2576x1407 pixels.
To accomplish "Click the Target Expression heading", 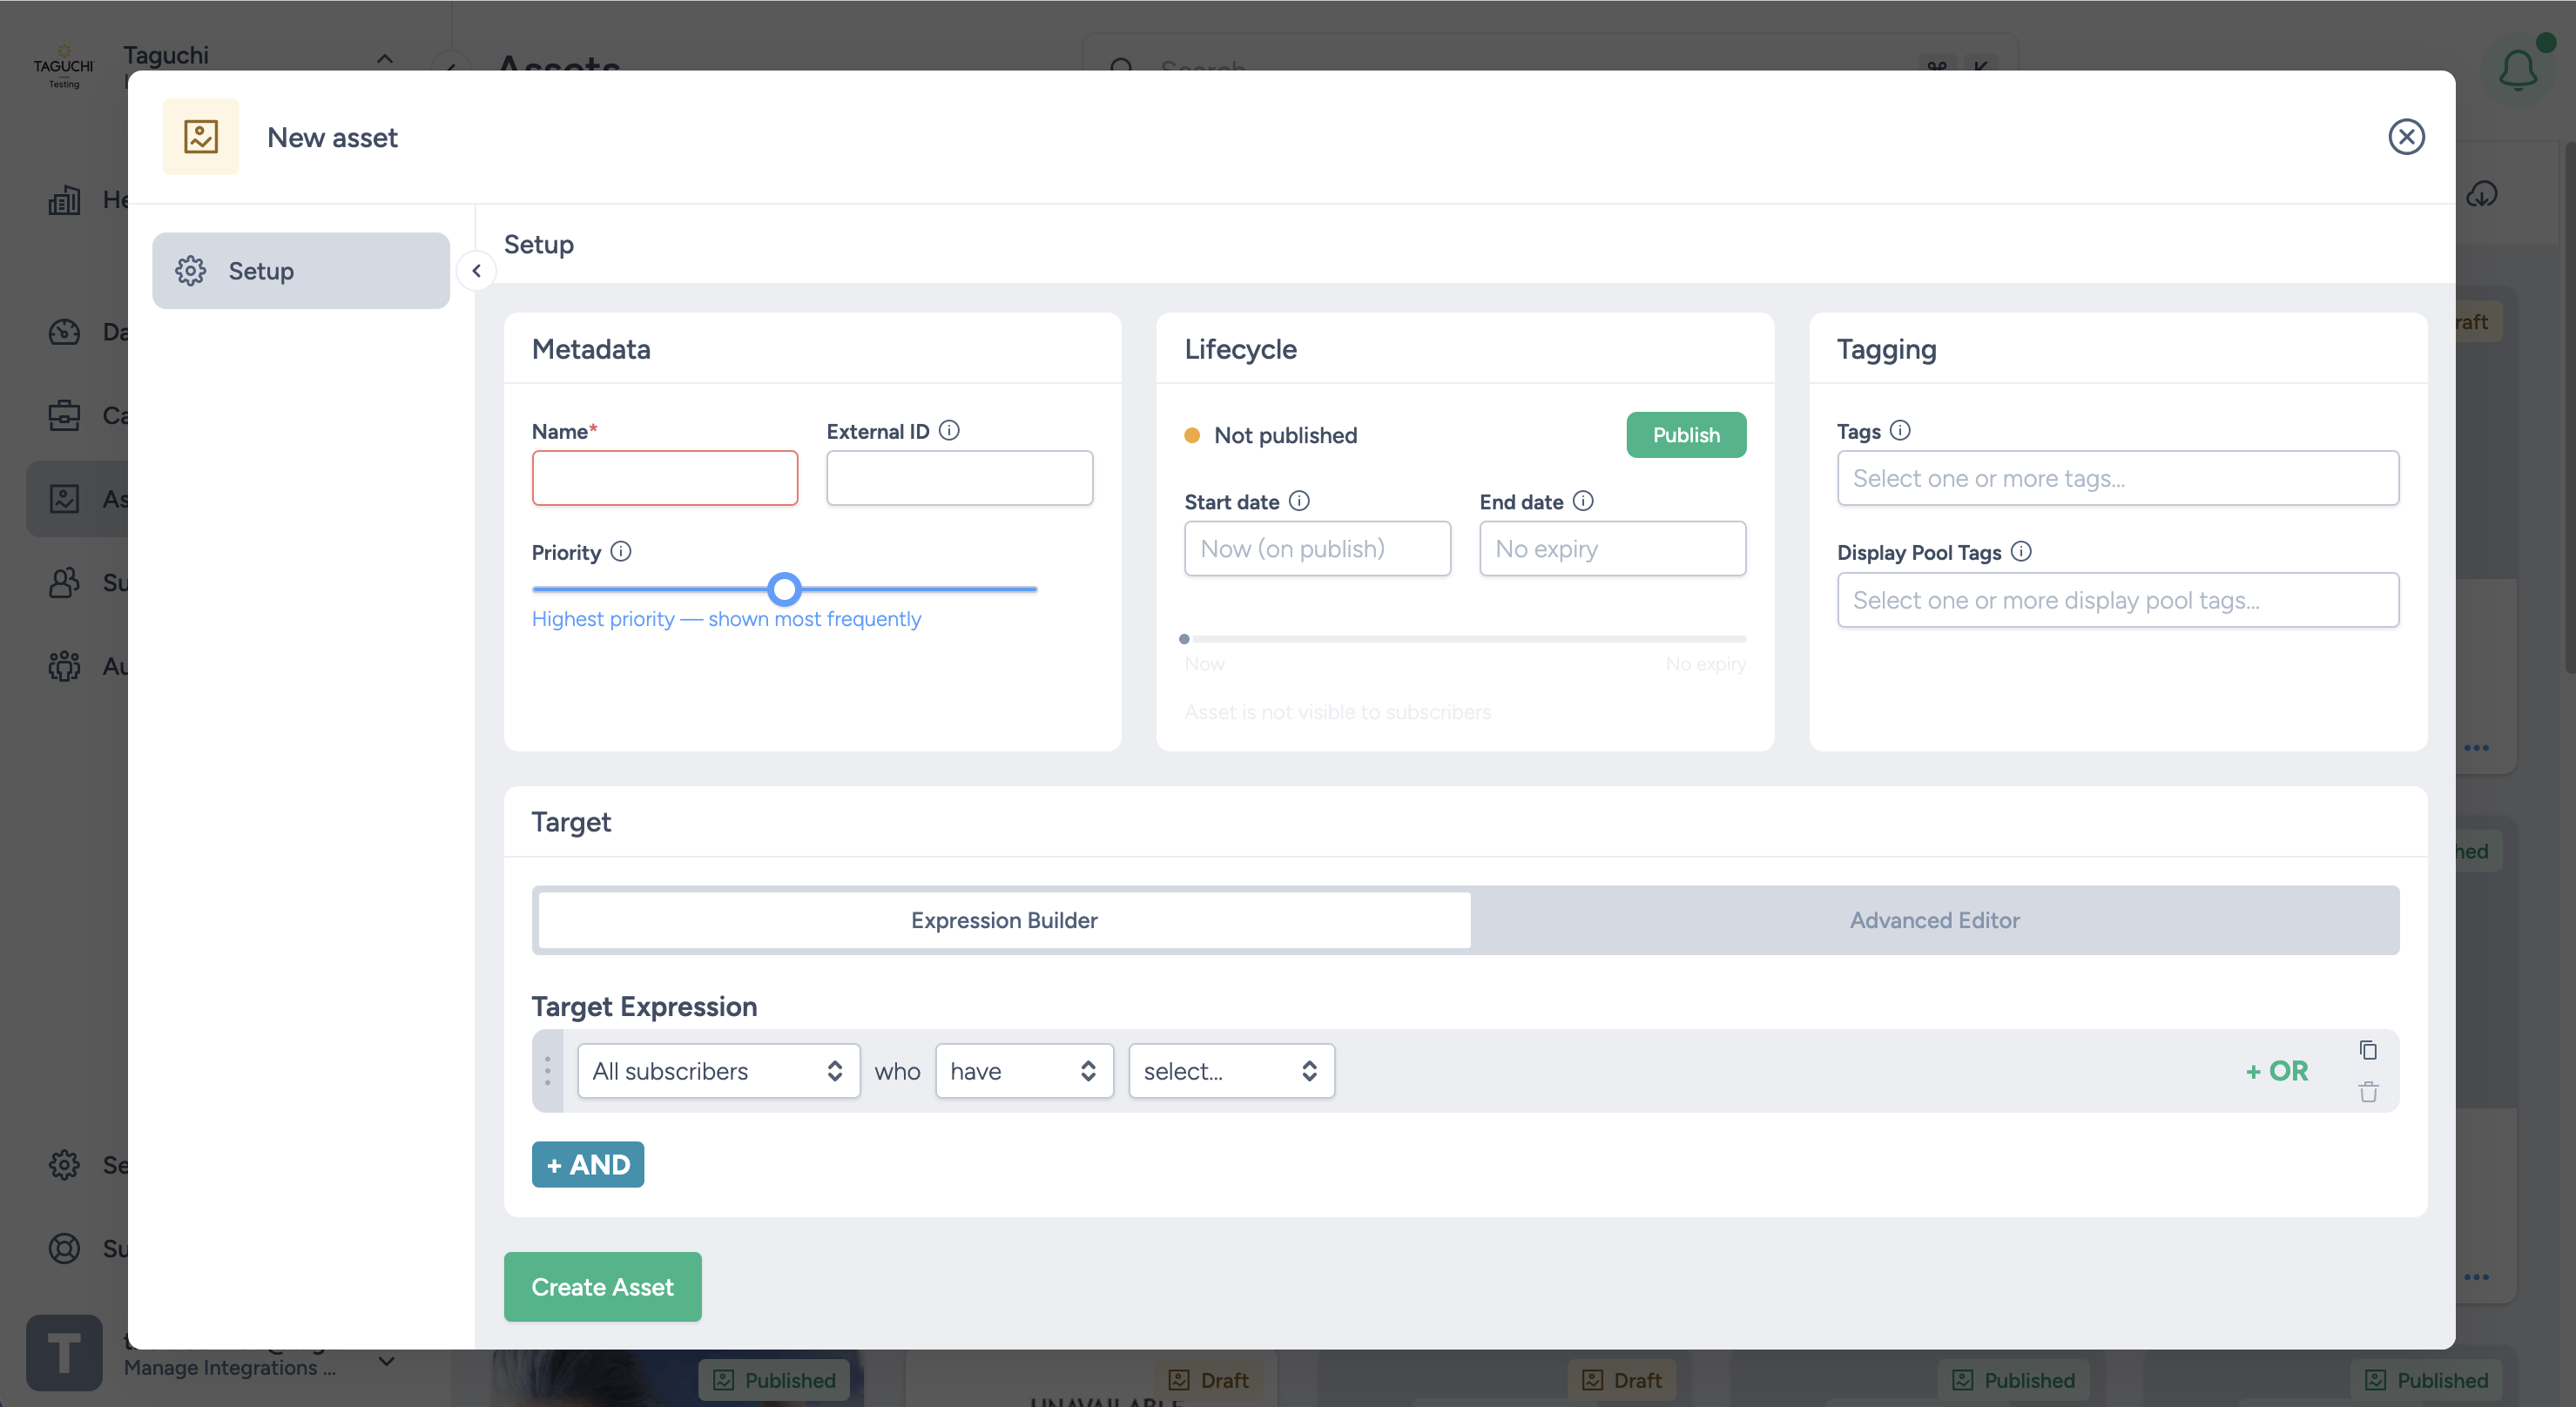I will [x=644, y=1006].
